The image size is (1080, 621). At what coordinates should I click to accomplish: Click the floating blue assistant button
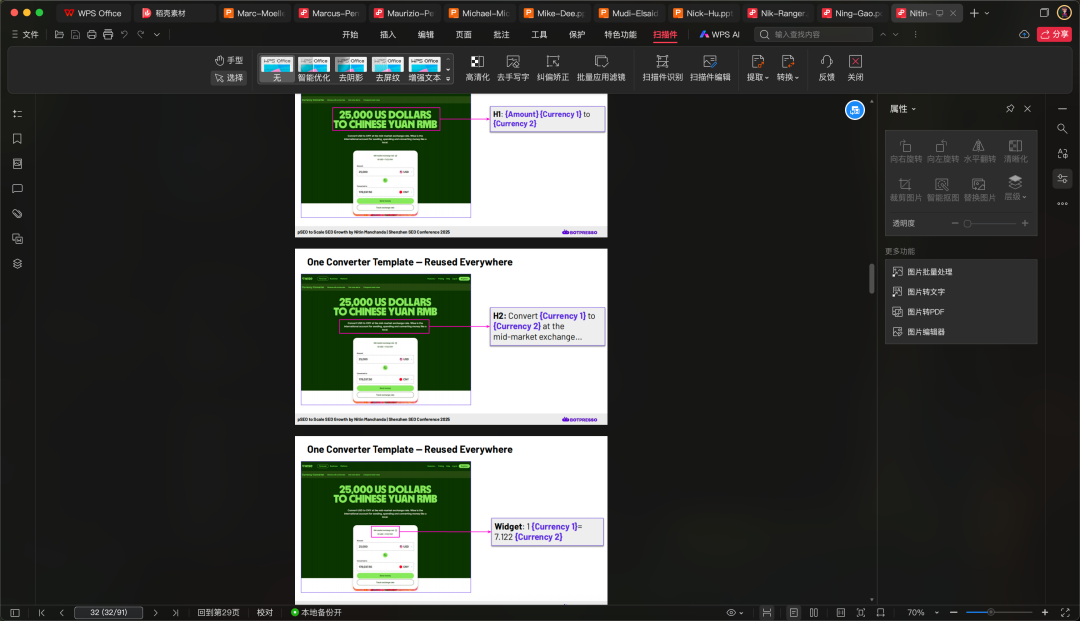[x=855, y=110]
